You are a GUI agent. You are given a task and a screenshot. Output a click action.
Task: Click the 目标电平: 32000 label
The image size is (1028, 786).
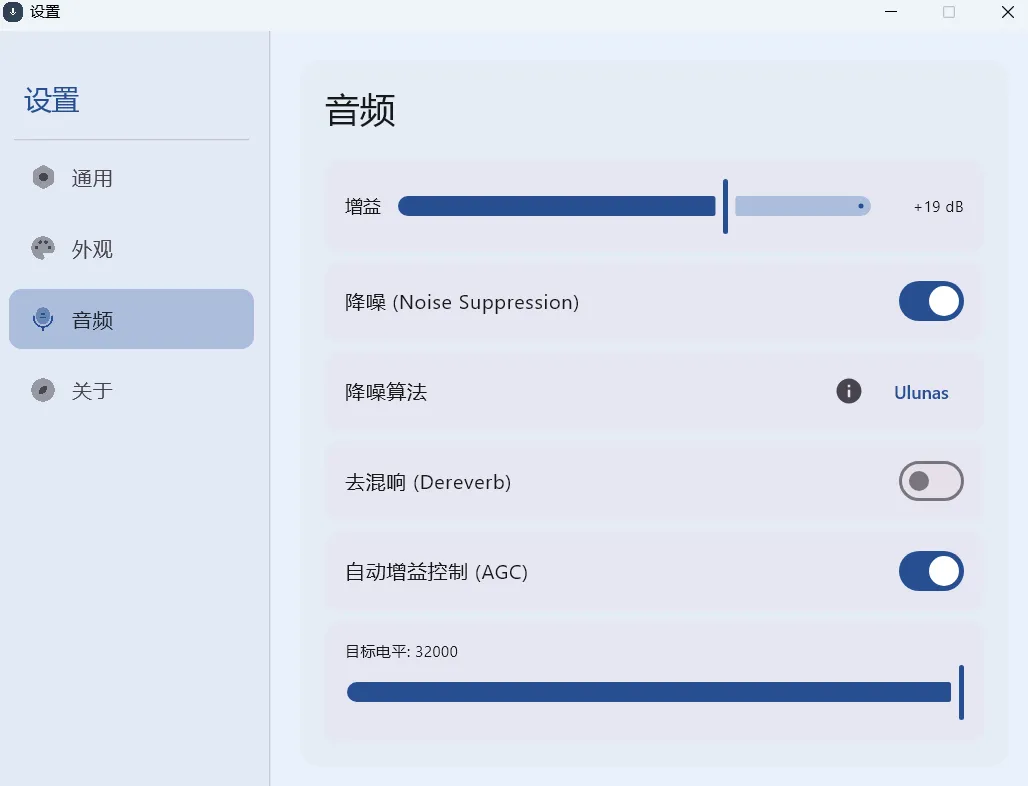pos(401,652)
